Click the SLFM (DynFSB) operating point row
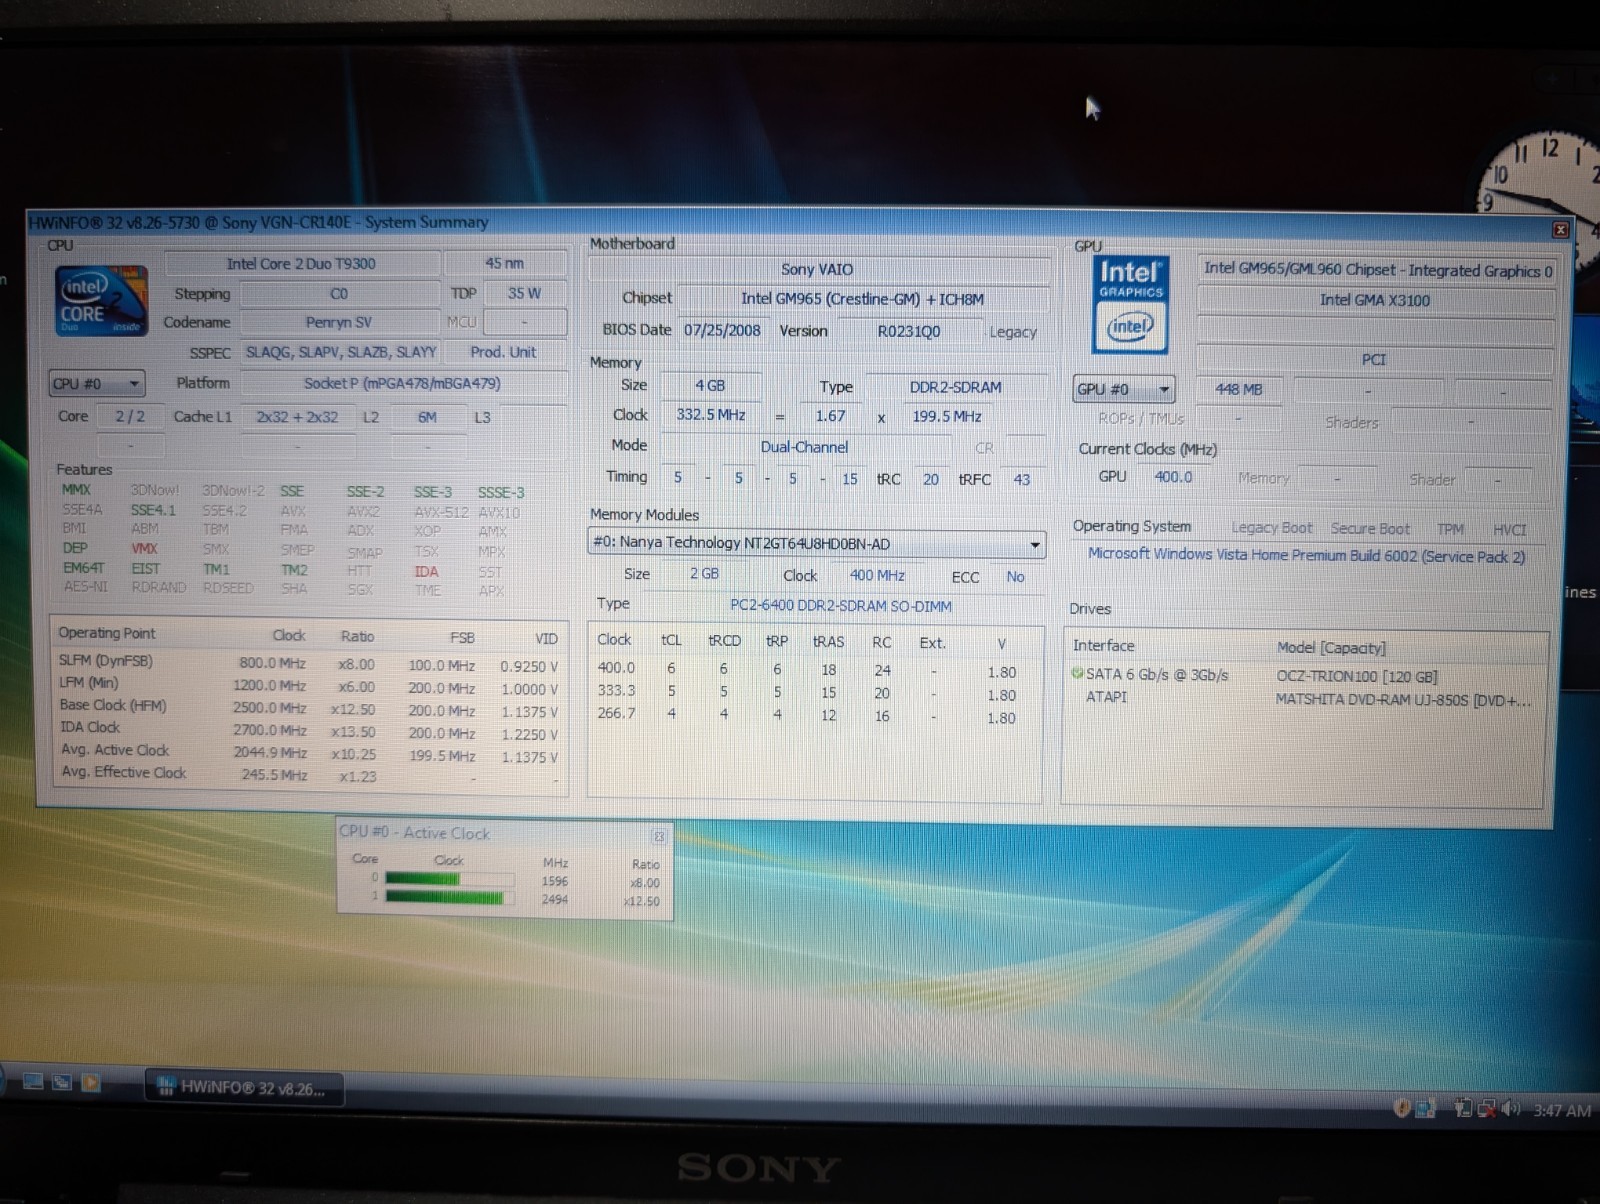The width and height of the screenshot is (1600, 1204). [x=308, y=663]
